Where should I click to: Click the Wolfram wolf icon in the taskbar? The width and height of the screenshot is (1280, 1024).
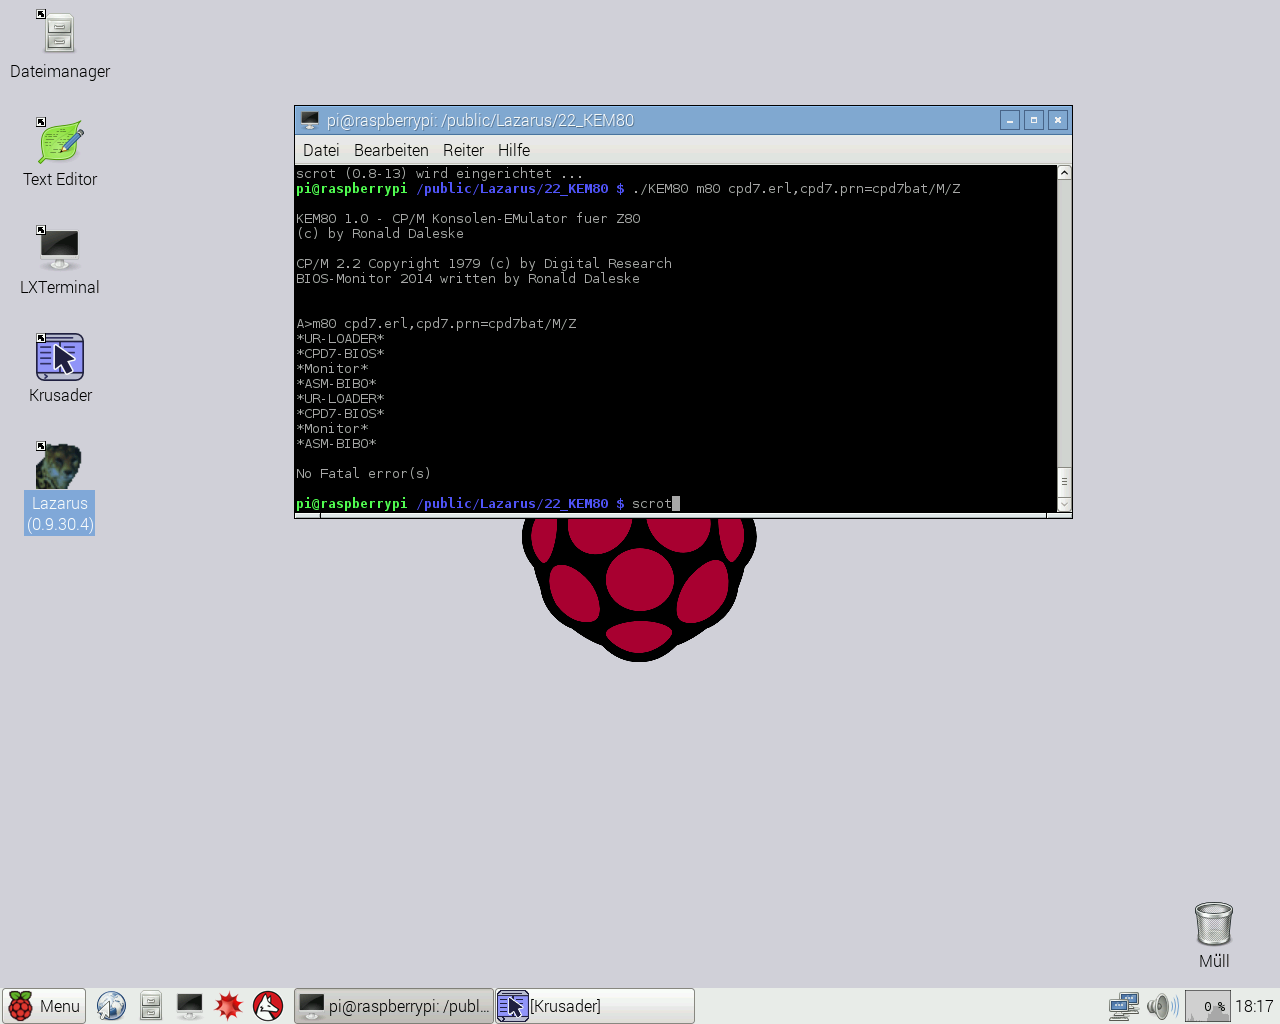[x=268, y=1006]
